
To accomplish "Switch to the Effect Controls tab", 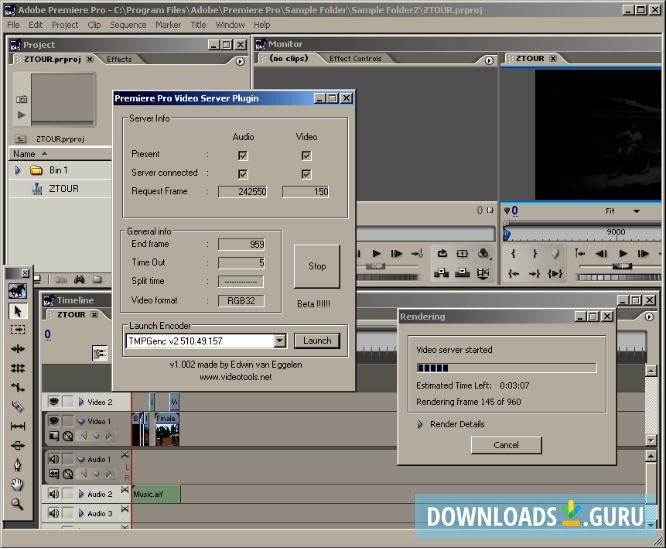I will 355,59.
